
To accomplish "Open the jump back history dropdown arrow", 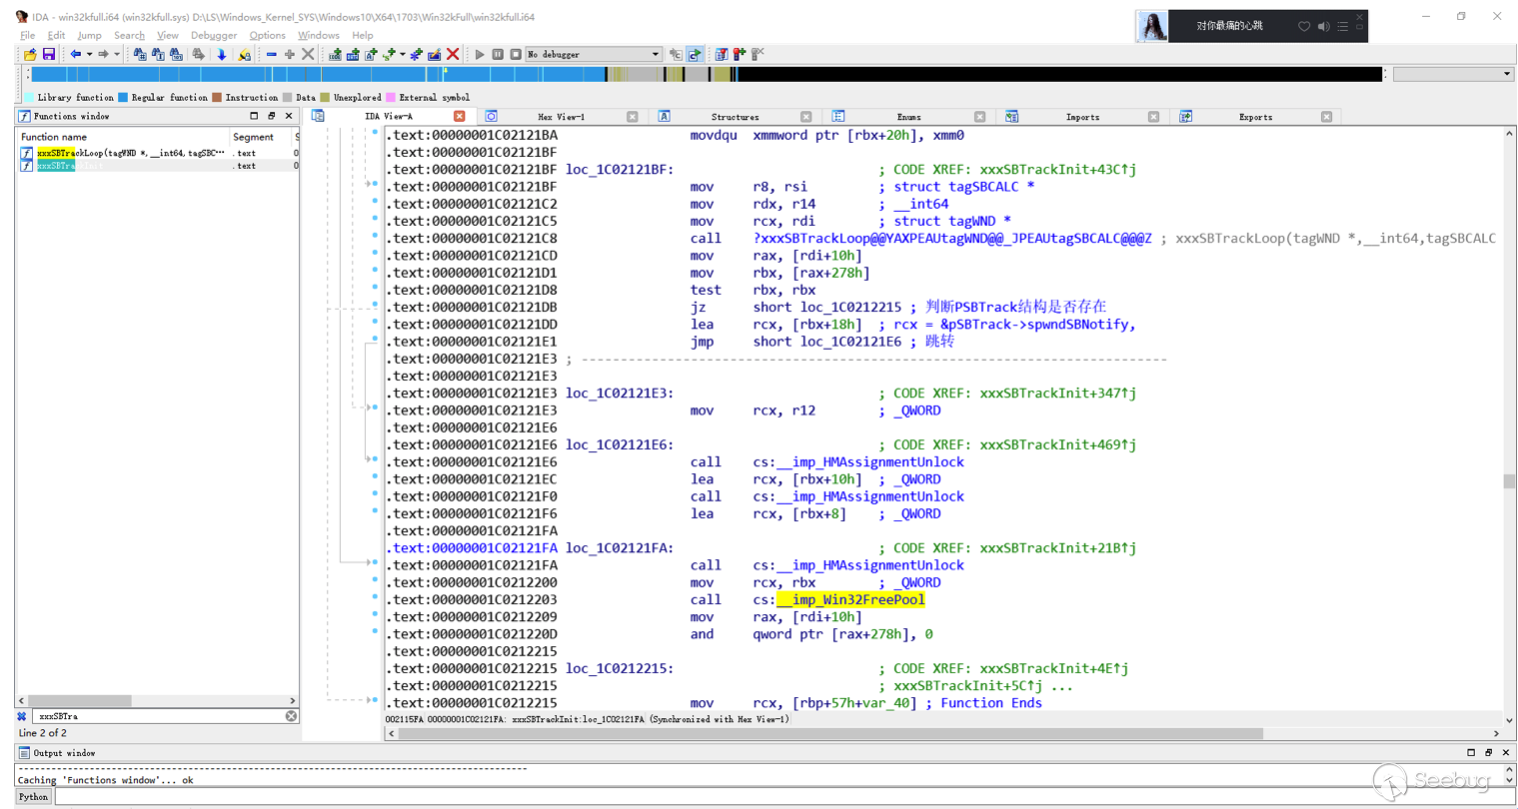I will (89, 55).
